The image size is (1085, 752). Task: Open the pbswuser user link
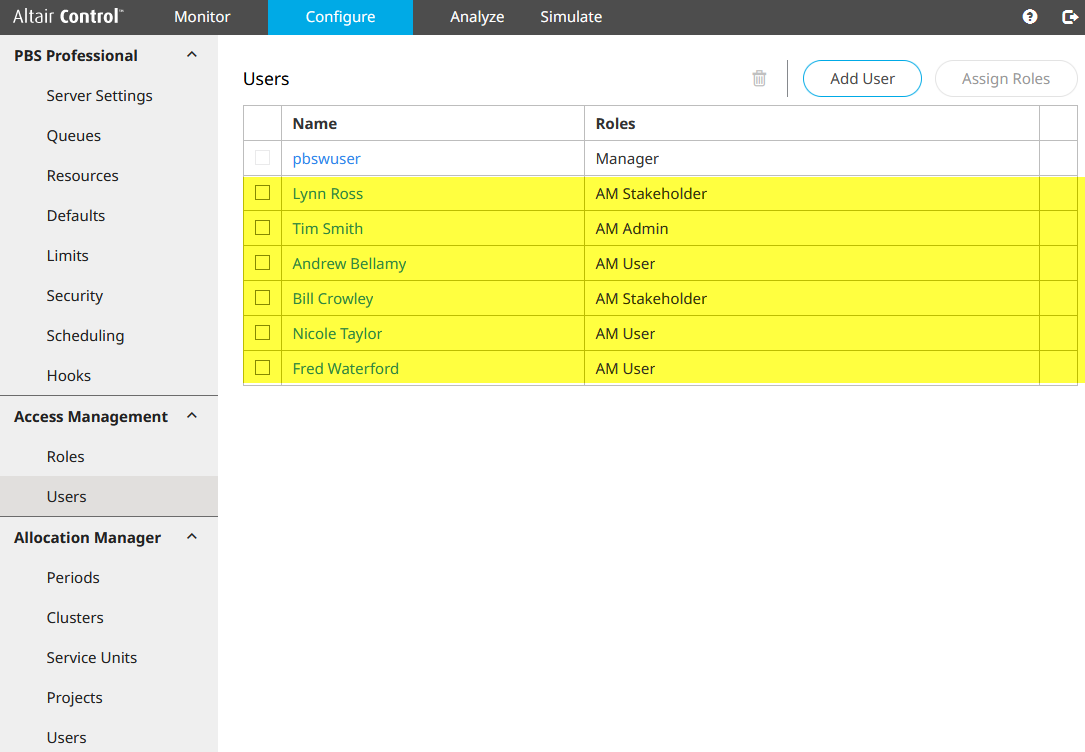[x=326, y=158]
